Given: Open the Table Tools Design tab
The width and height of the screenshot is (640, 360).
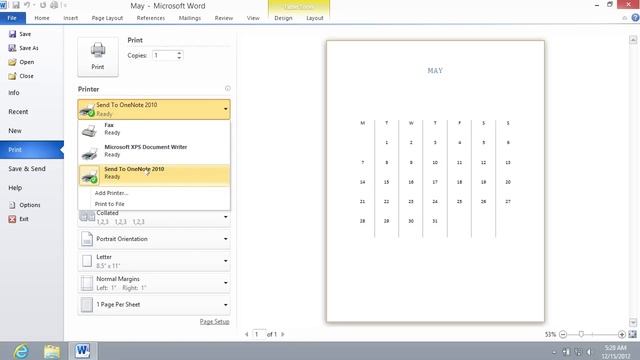Looking at the screenshot, I should click(283, 18).
